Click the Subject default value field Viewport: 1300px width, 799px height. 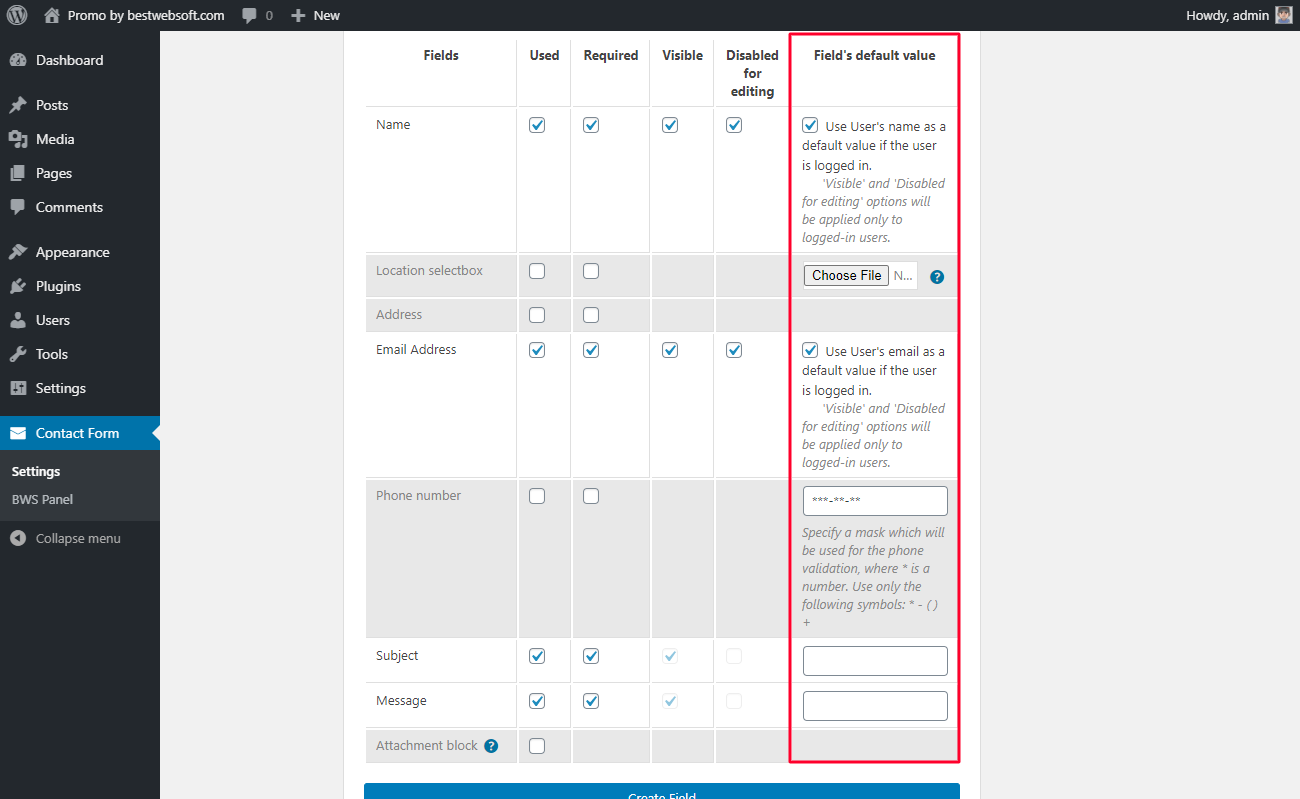pos(875,661)
